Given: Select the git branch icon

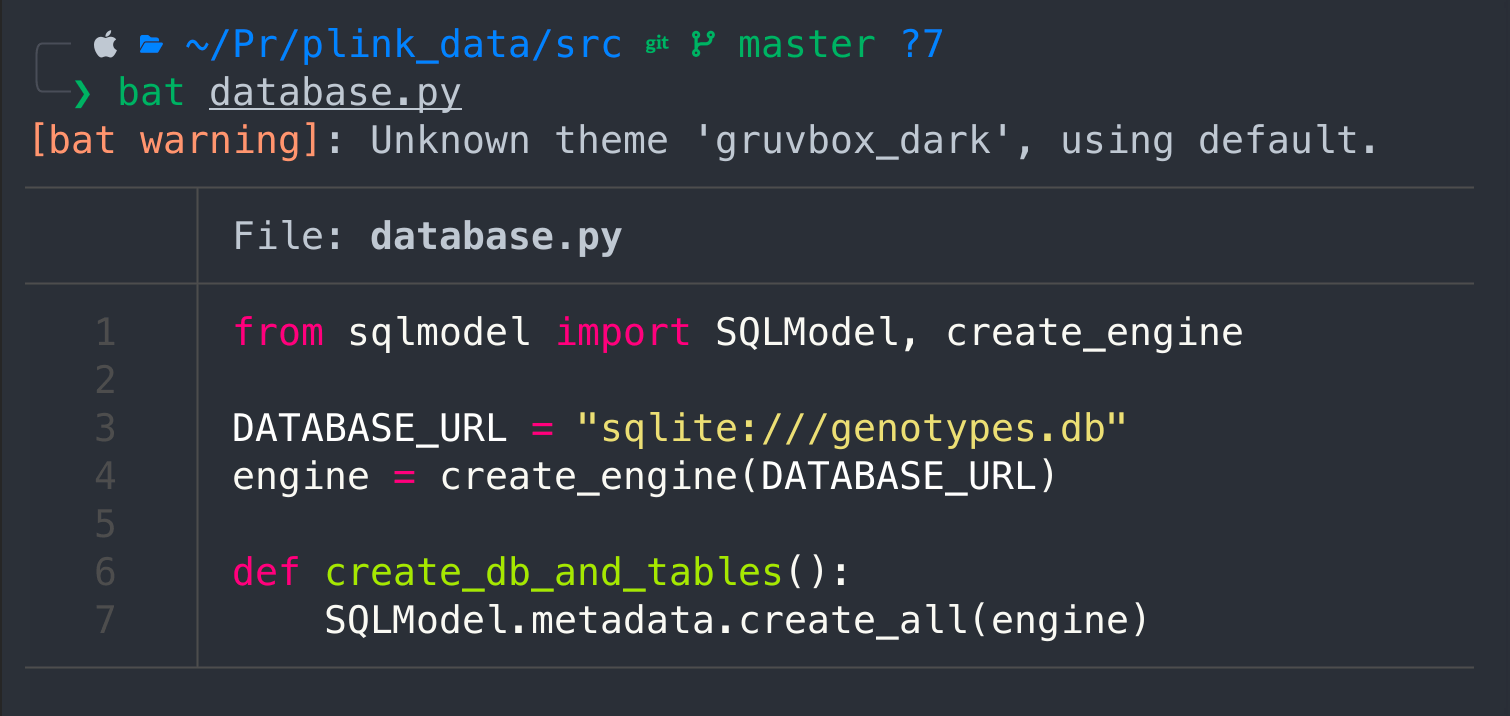Looking at the screenshot, I should point(703,42).
